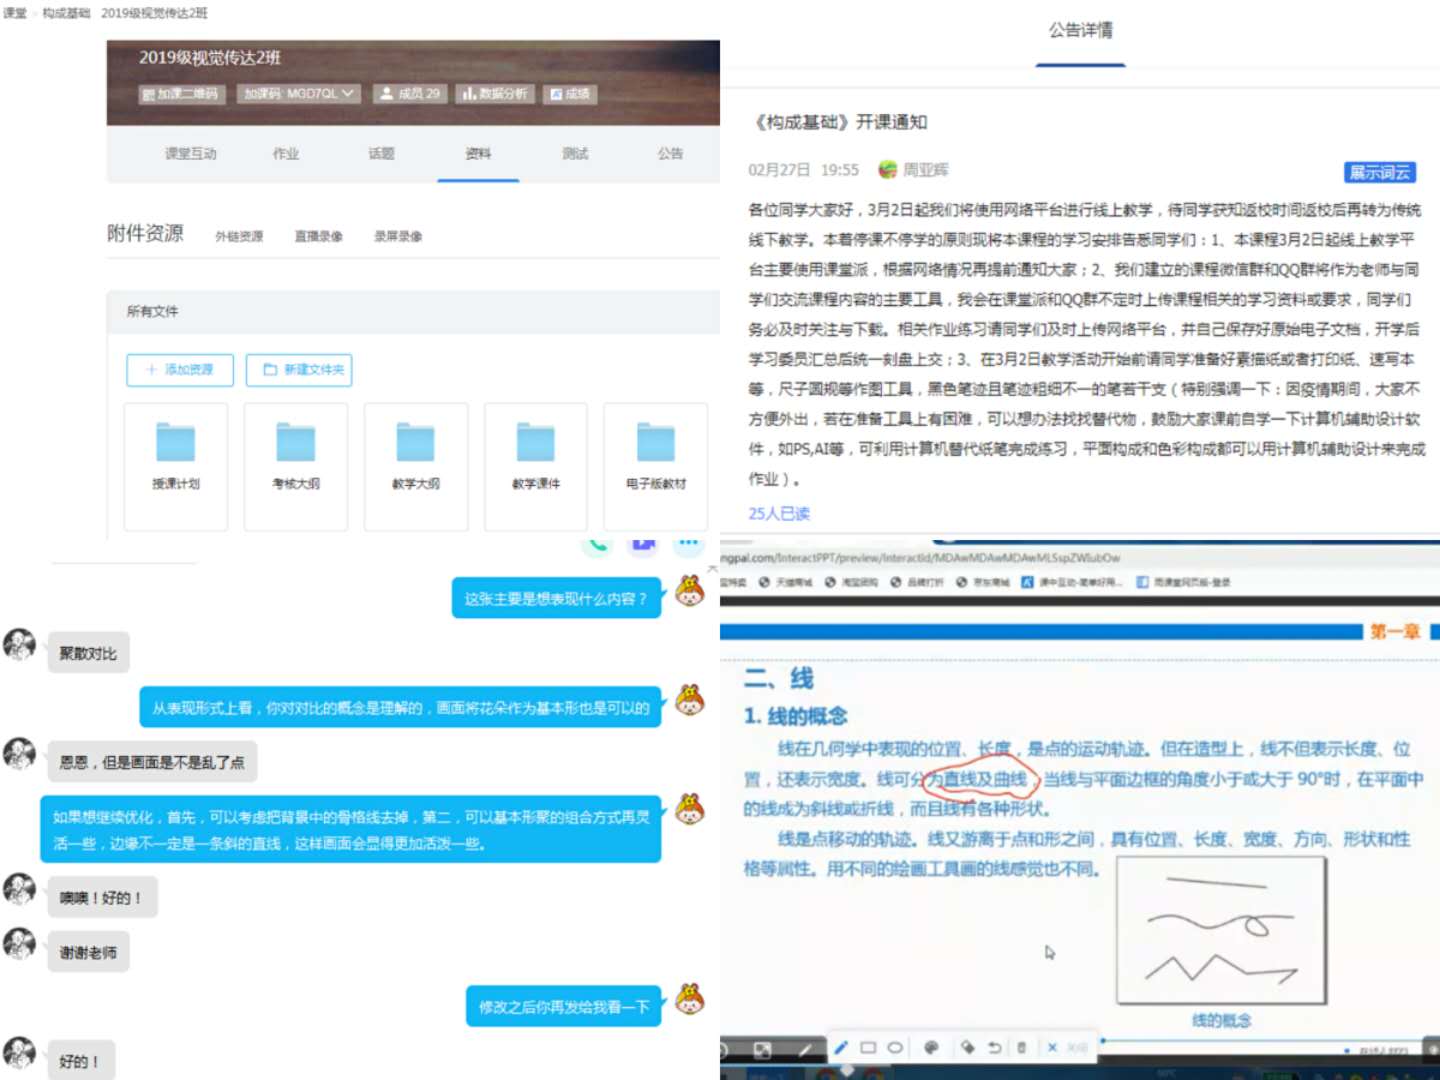The height and width of the screenshot is (1080, 1440).
Task: Switch to the 直播录像 section
Action: coord(317,236)
